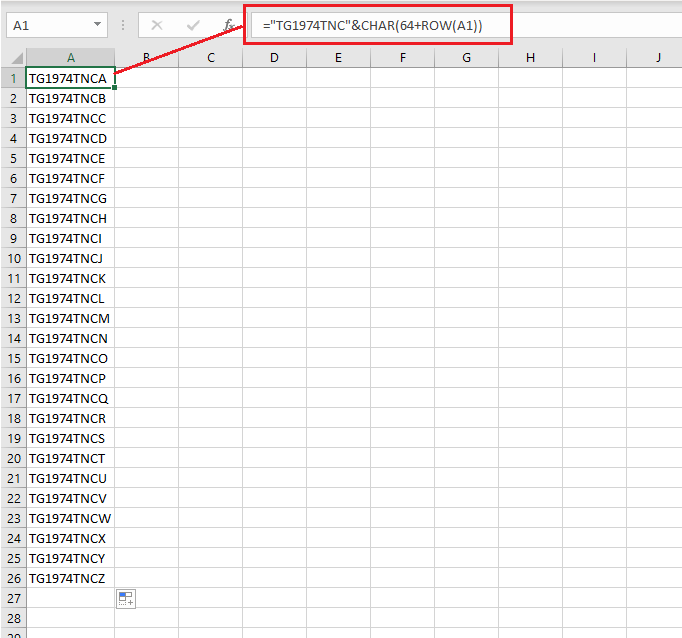This screenshot has height=638, width=682.
Task: Select cell containing TG1974TNCV
Action: (x=70, y=498)
